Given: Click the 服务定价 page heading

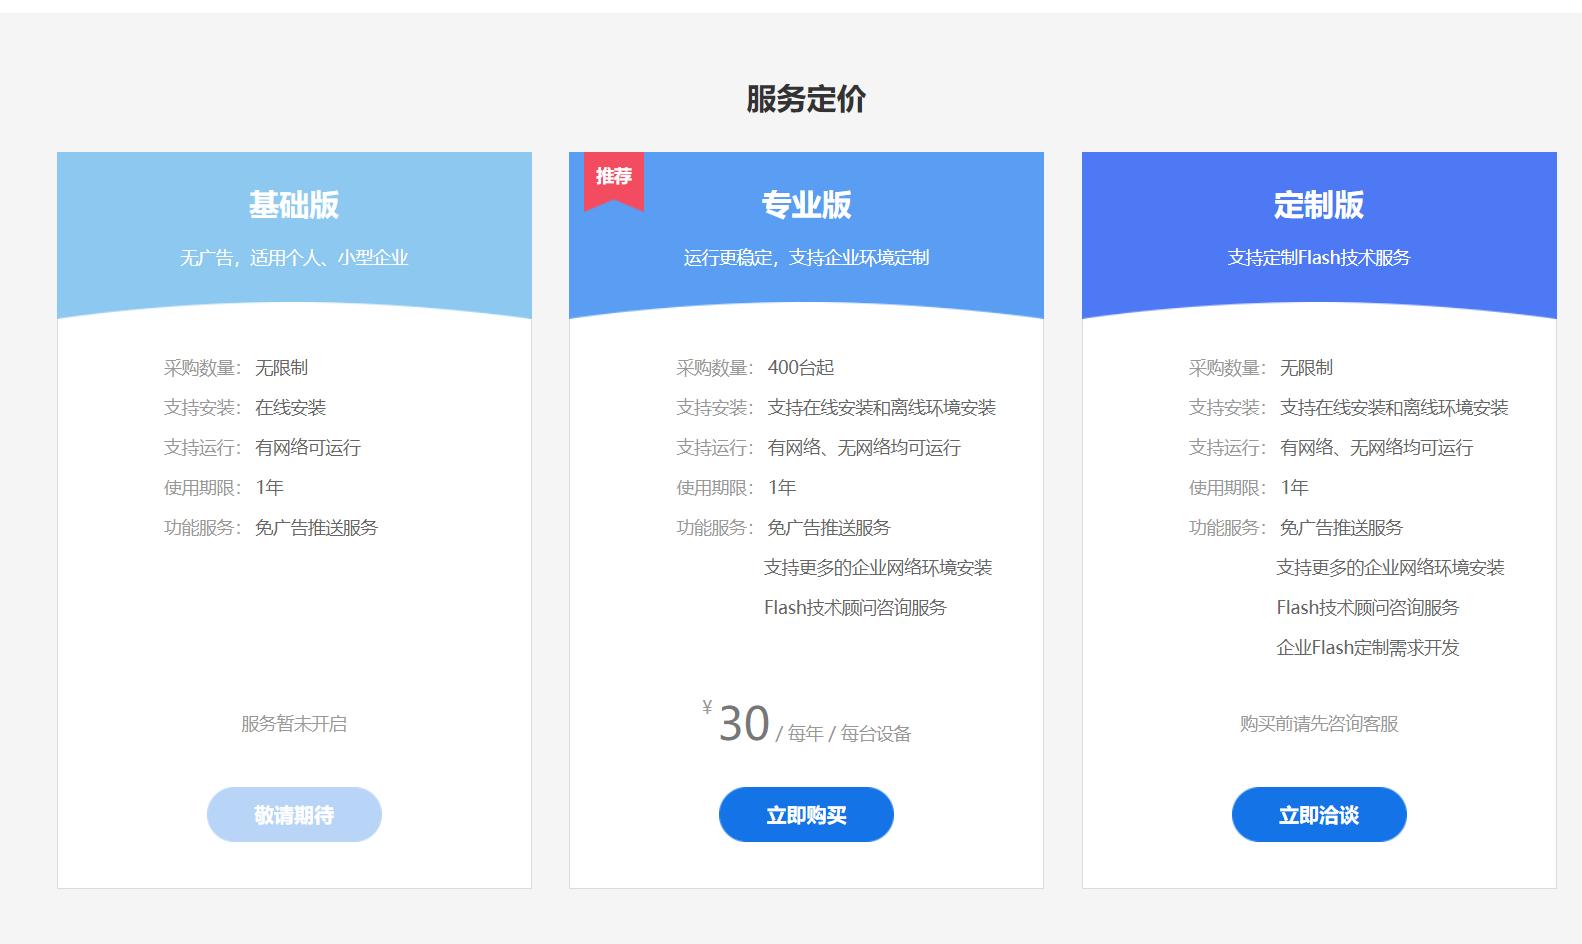Looking at the screenshot, I should (x=806, y=99).
